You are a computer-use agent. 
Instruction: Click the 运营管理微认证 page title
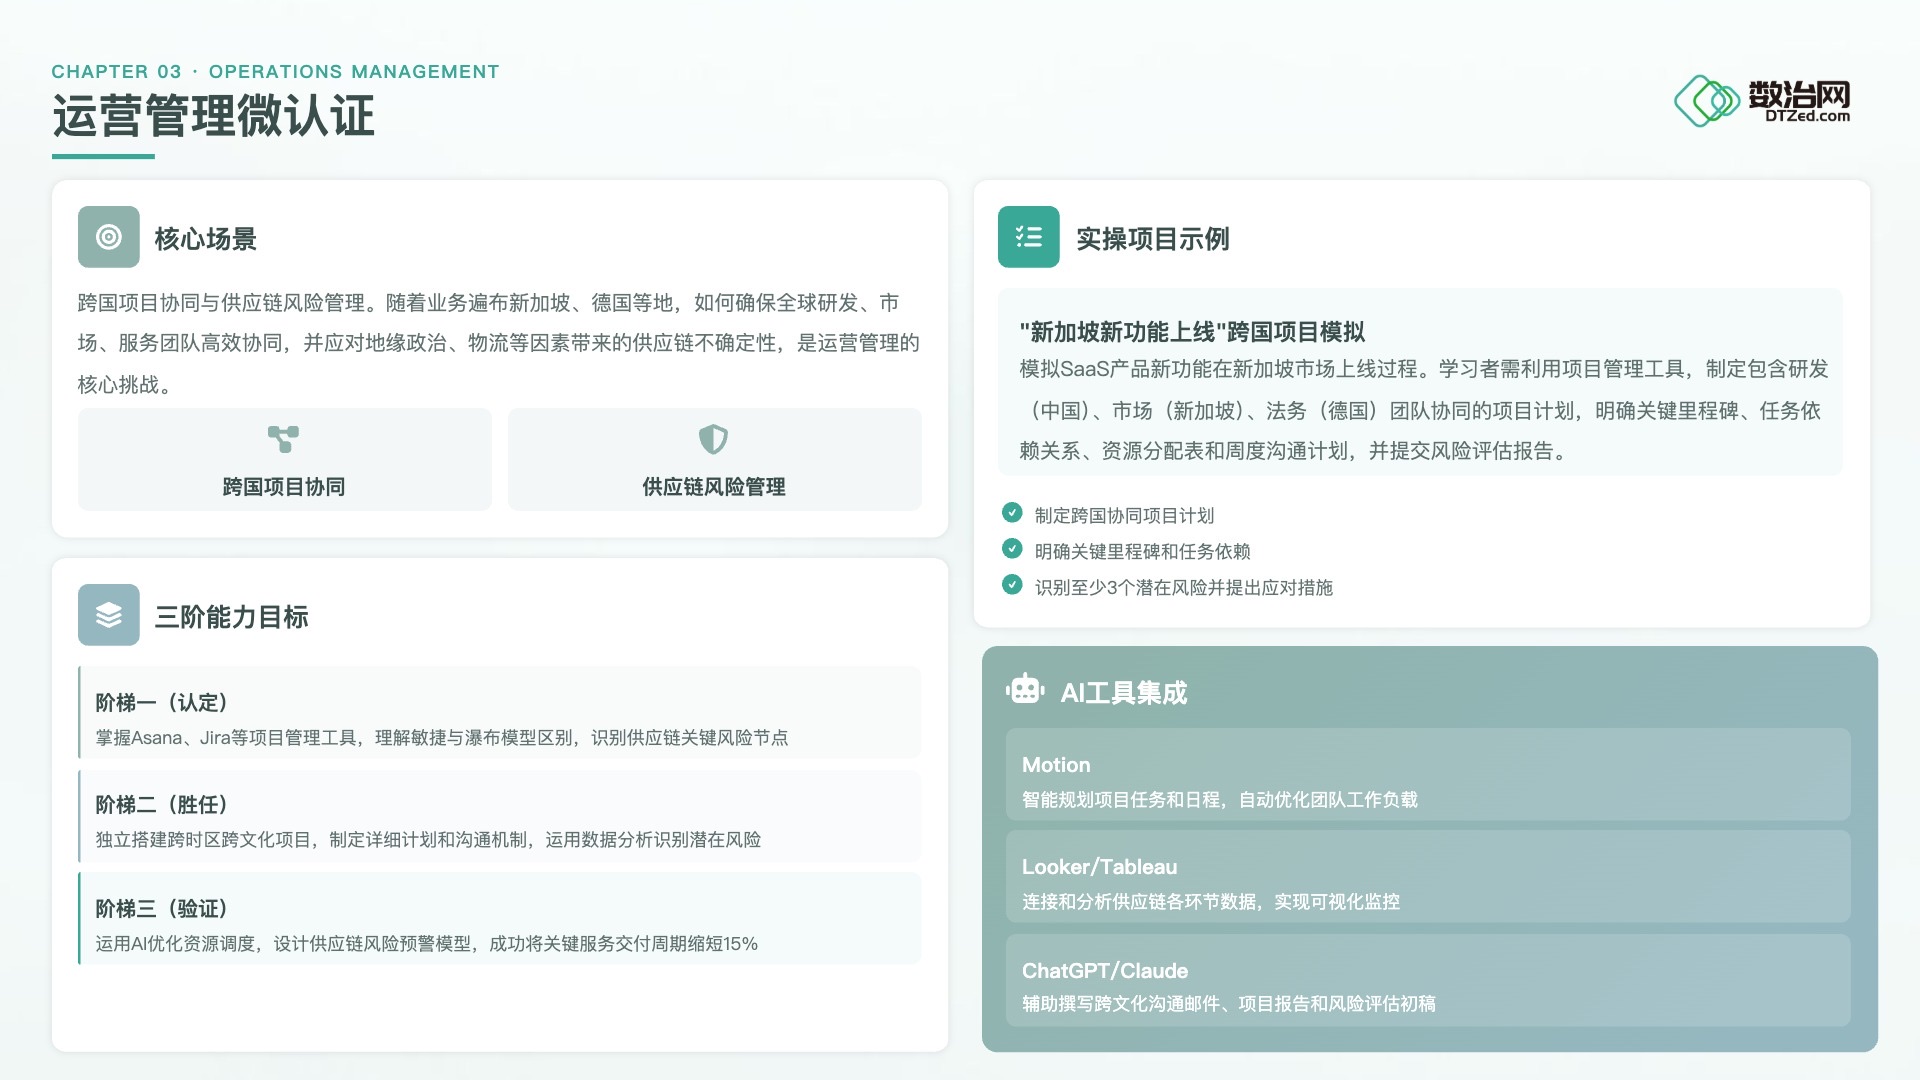tap(213, 116)
